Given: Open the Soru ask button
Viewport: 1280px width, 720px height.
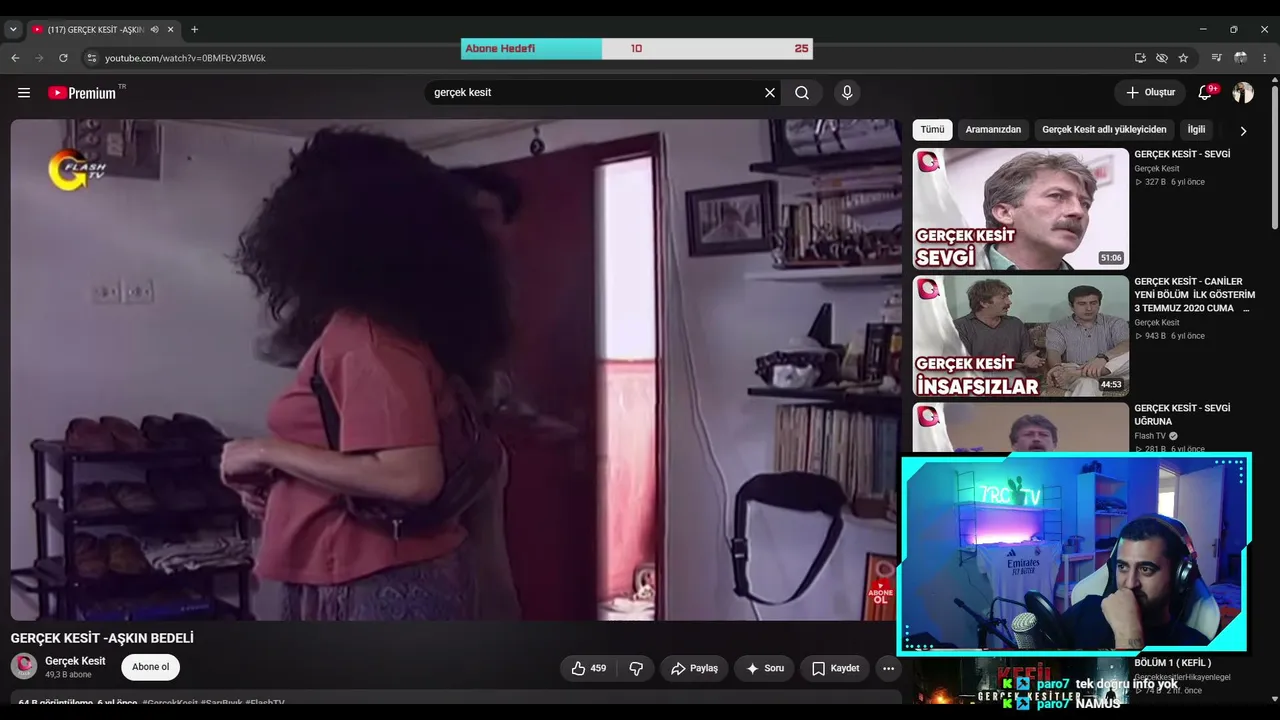Looking at the screenshot, I should coord(764,668).
